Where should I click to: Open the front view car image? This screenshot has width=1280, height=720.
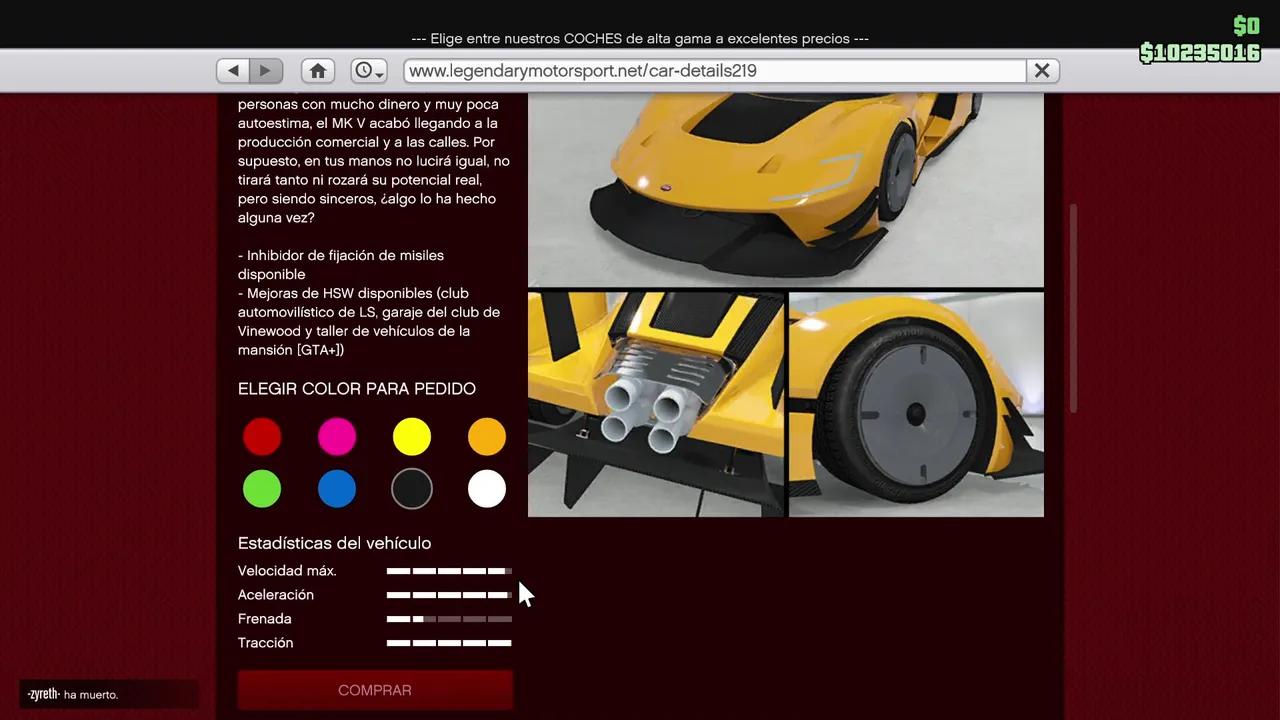click(785, 190)
